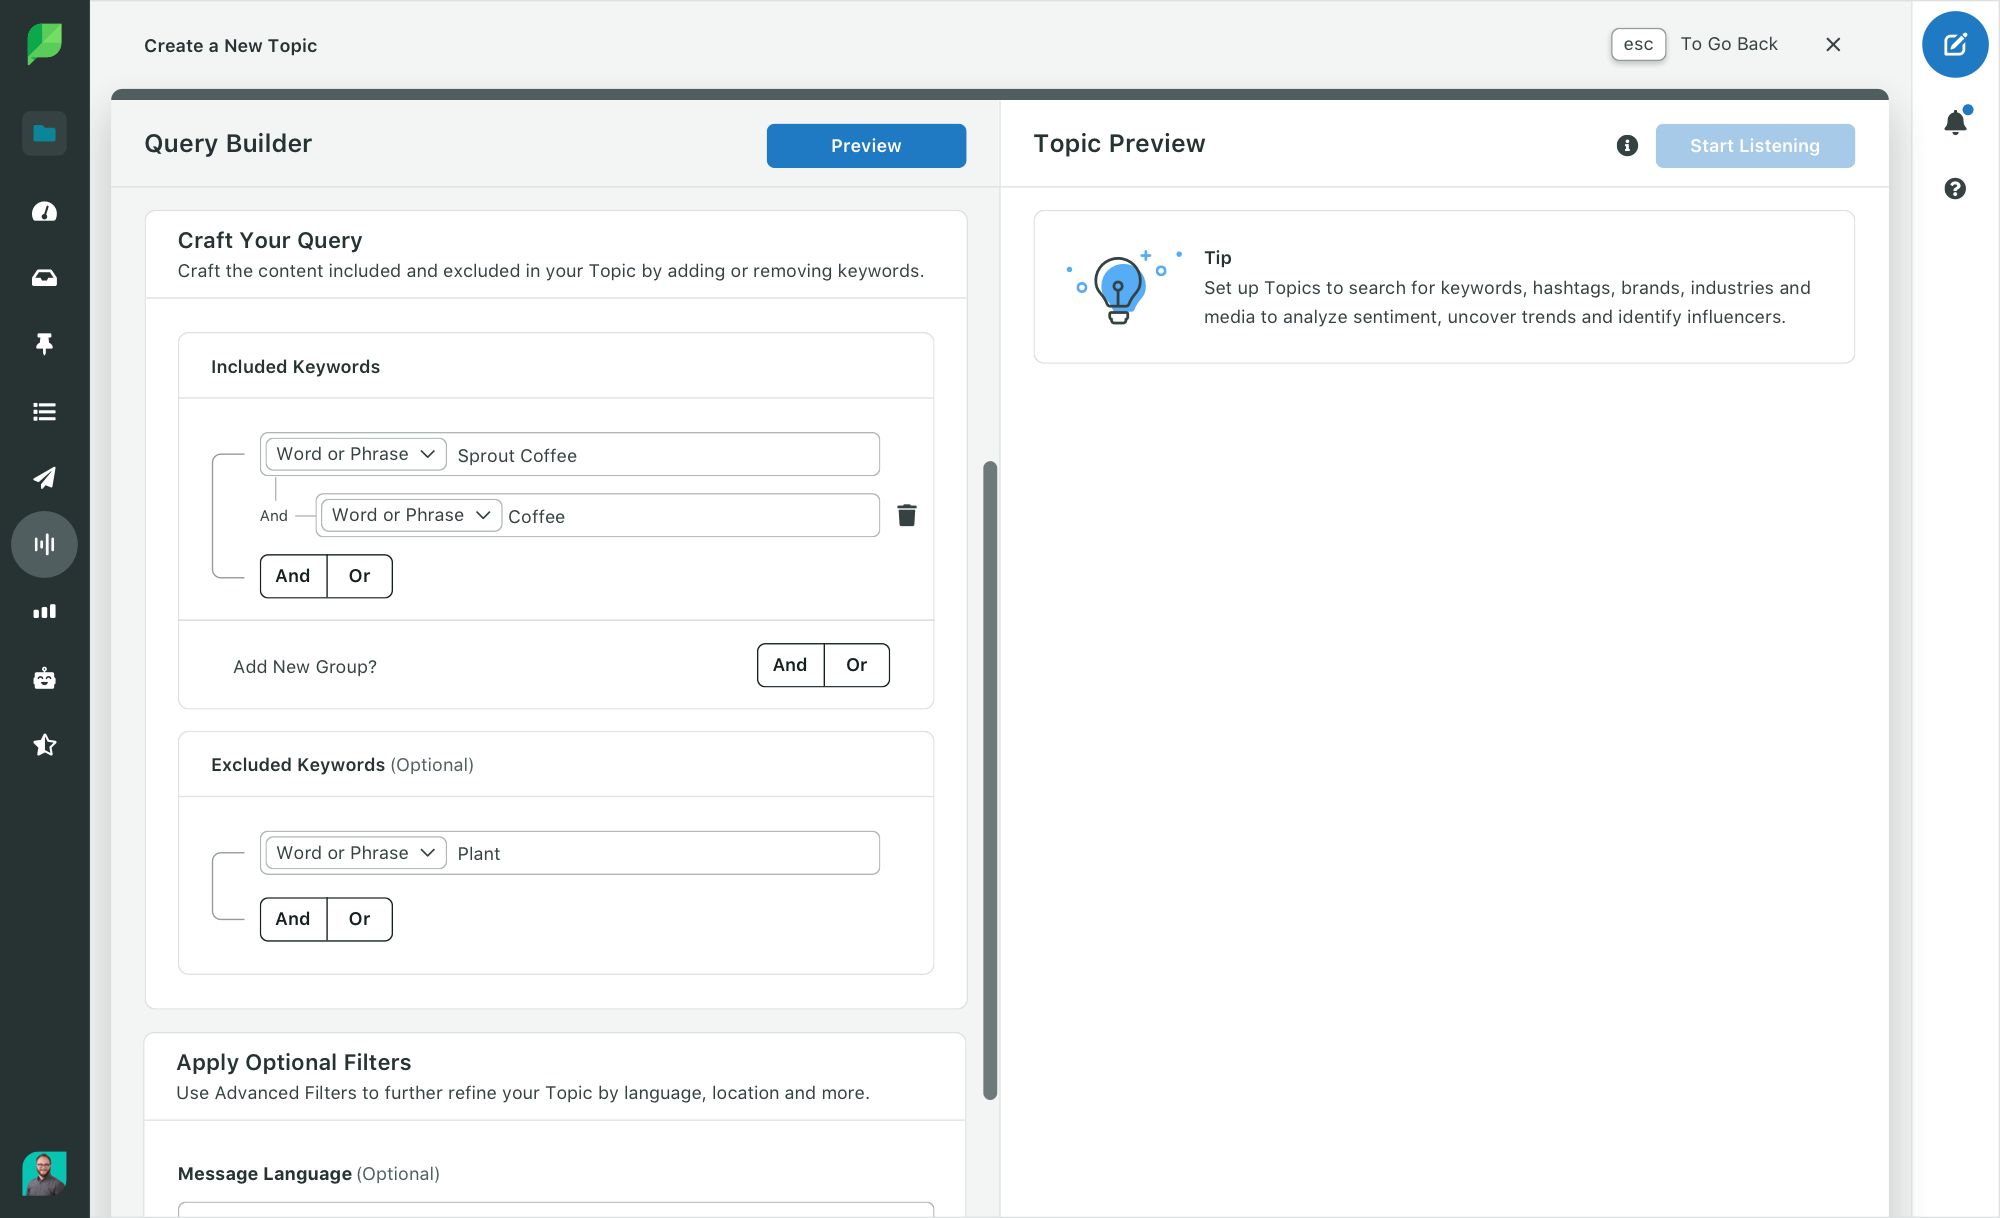Expand the Word or Phrase dropdown for second keyword
The height and width of the screenshot is (1218, 2000).
pos(410,515)
